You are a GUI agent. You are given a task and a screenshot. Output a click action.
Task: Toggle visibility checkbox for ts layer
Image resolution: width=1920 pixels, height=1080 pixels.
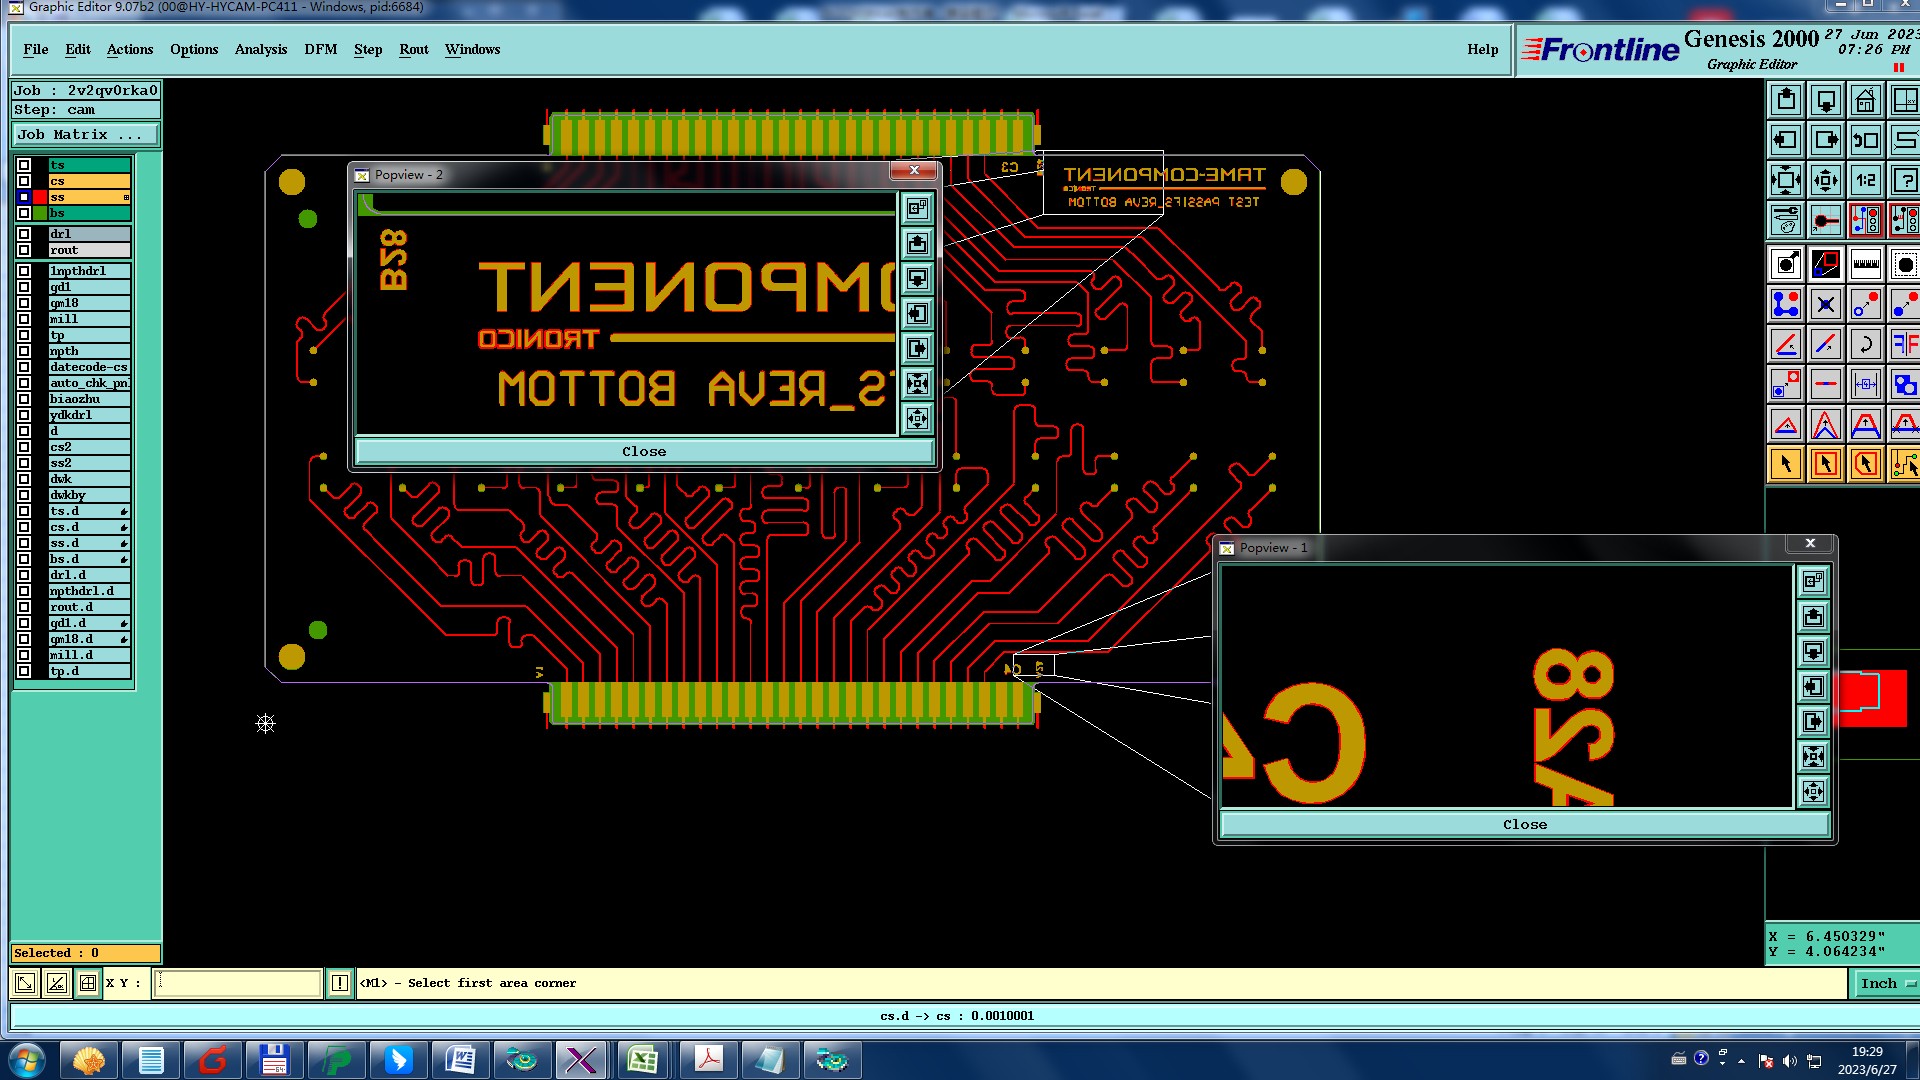point(24,165)
